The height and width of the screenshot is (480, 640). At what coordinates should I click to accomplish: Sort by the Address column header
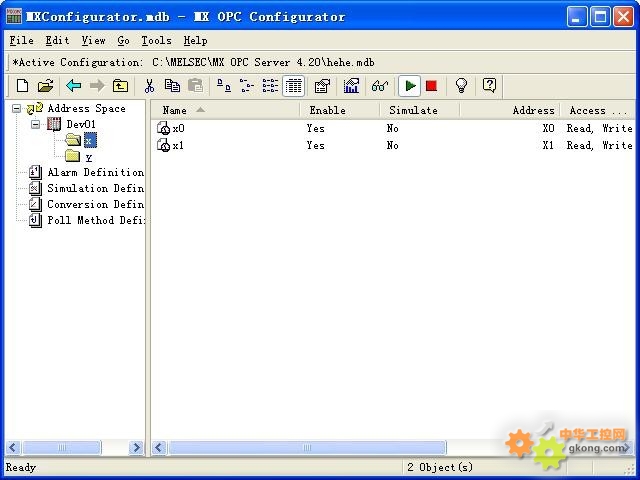509,110
